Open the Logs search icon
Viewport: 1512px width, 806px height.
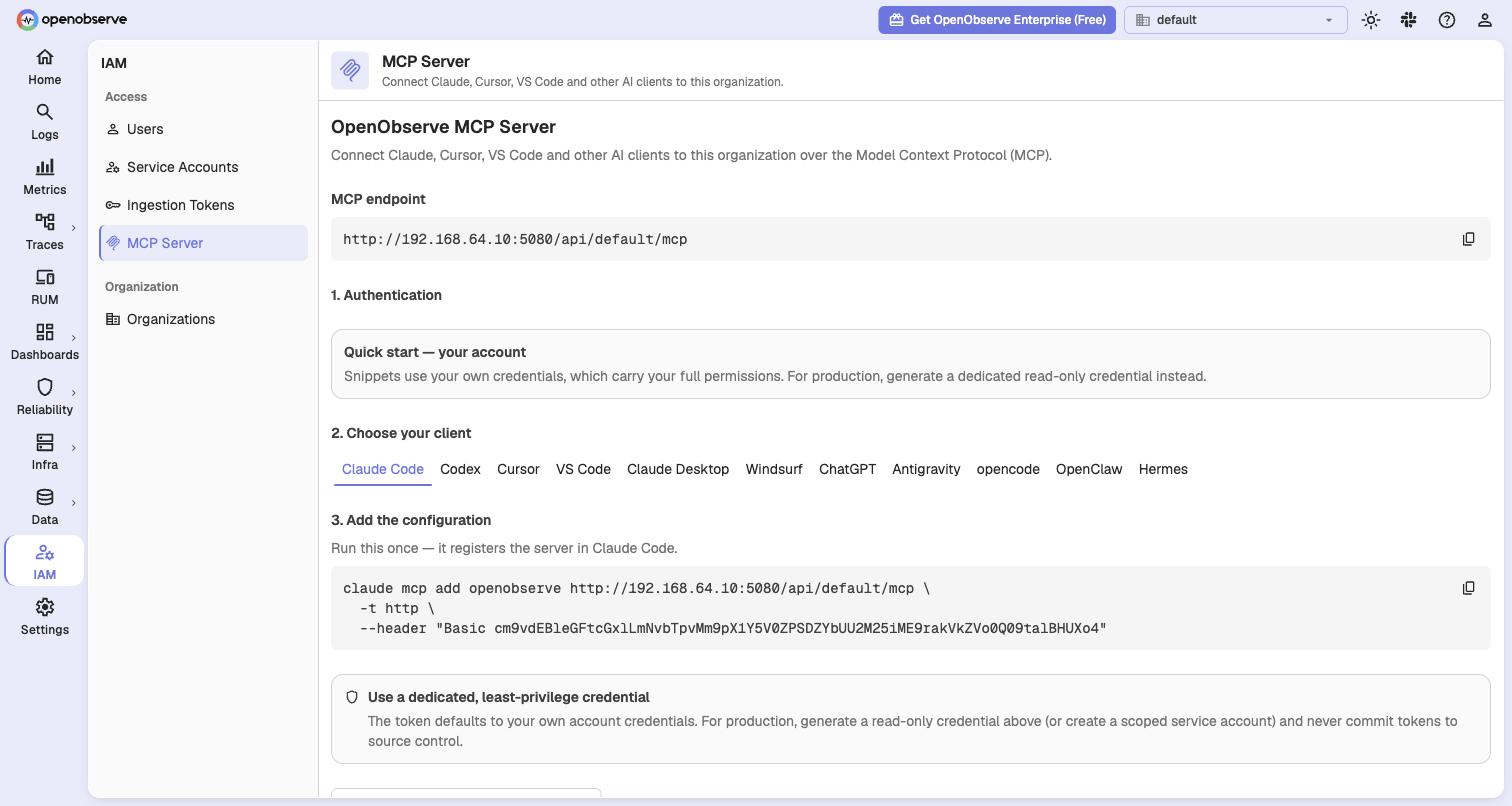[x=44, y=112]
